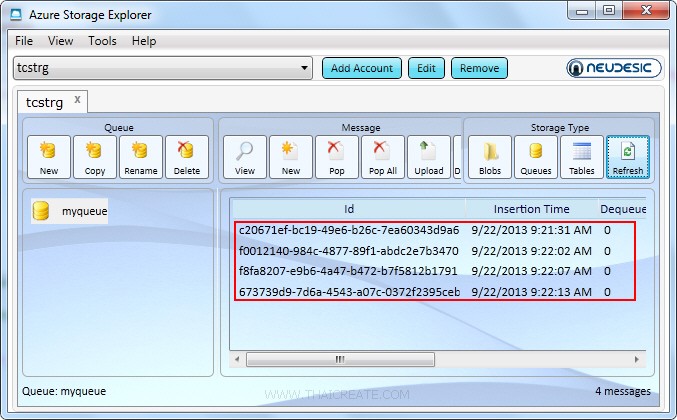The width and height of the screenshot is (677, 420).
Task: Upload a message file
Action: click(429, 157)
